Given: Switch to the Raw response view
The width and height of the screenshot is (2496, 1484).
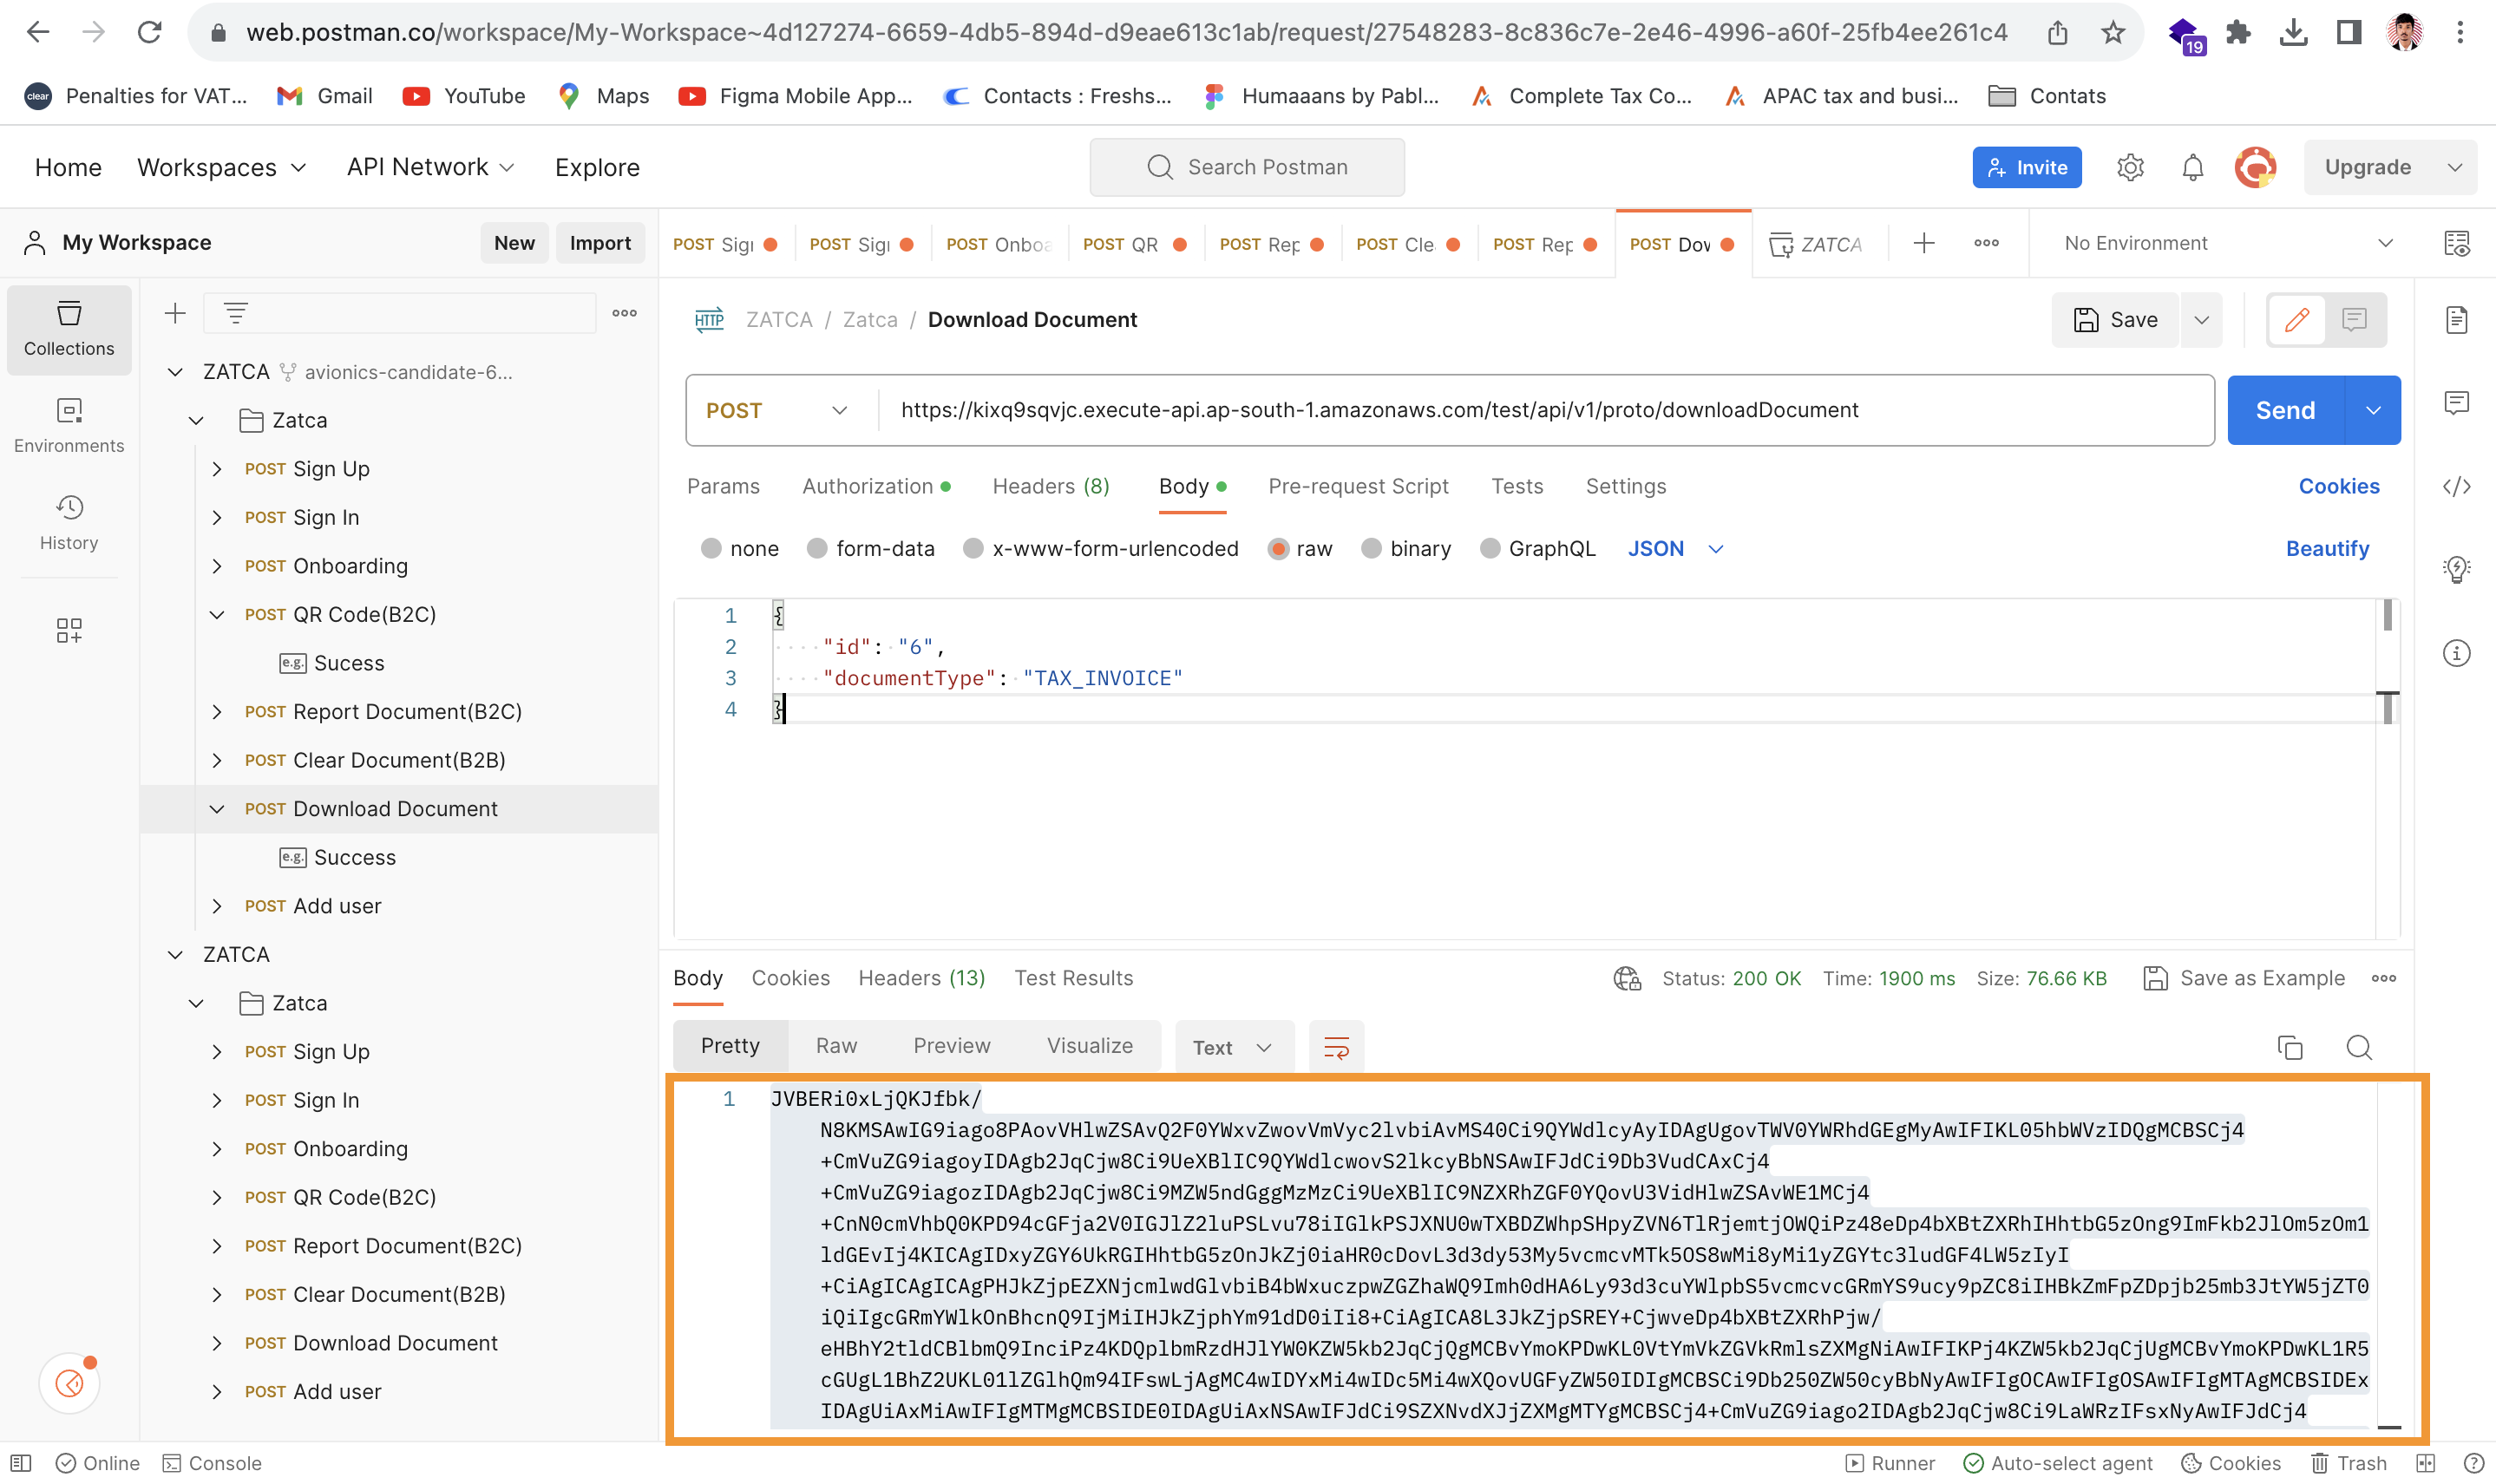Looking at the screenshot, I should click(836, 1045).
